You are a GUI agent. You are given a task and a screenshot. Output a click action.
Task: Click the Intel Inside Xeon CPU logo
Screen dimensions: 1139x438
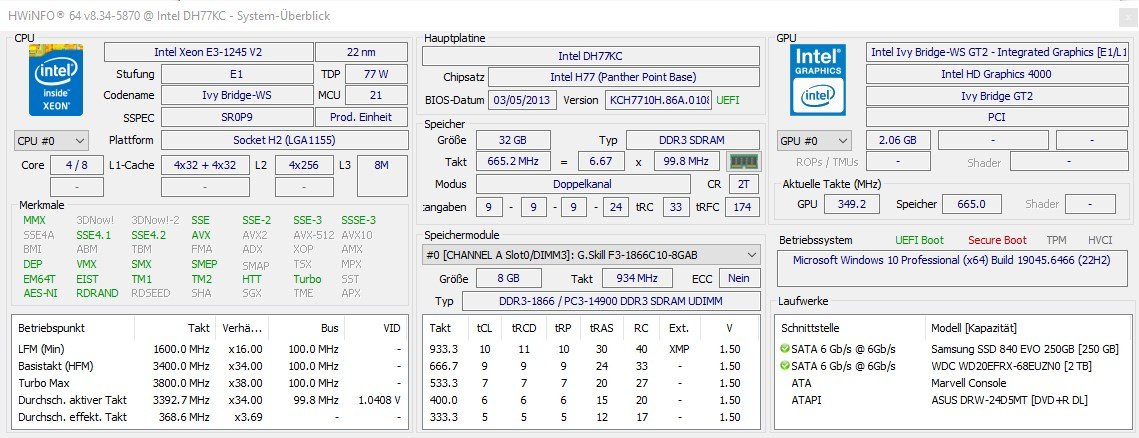tap(56, 80)
